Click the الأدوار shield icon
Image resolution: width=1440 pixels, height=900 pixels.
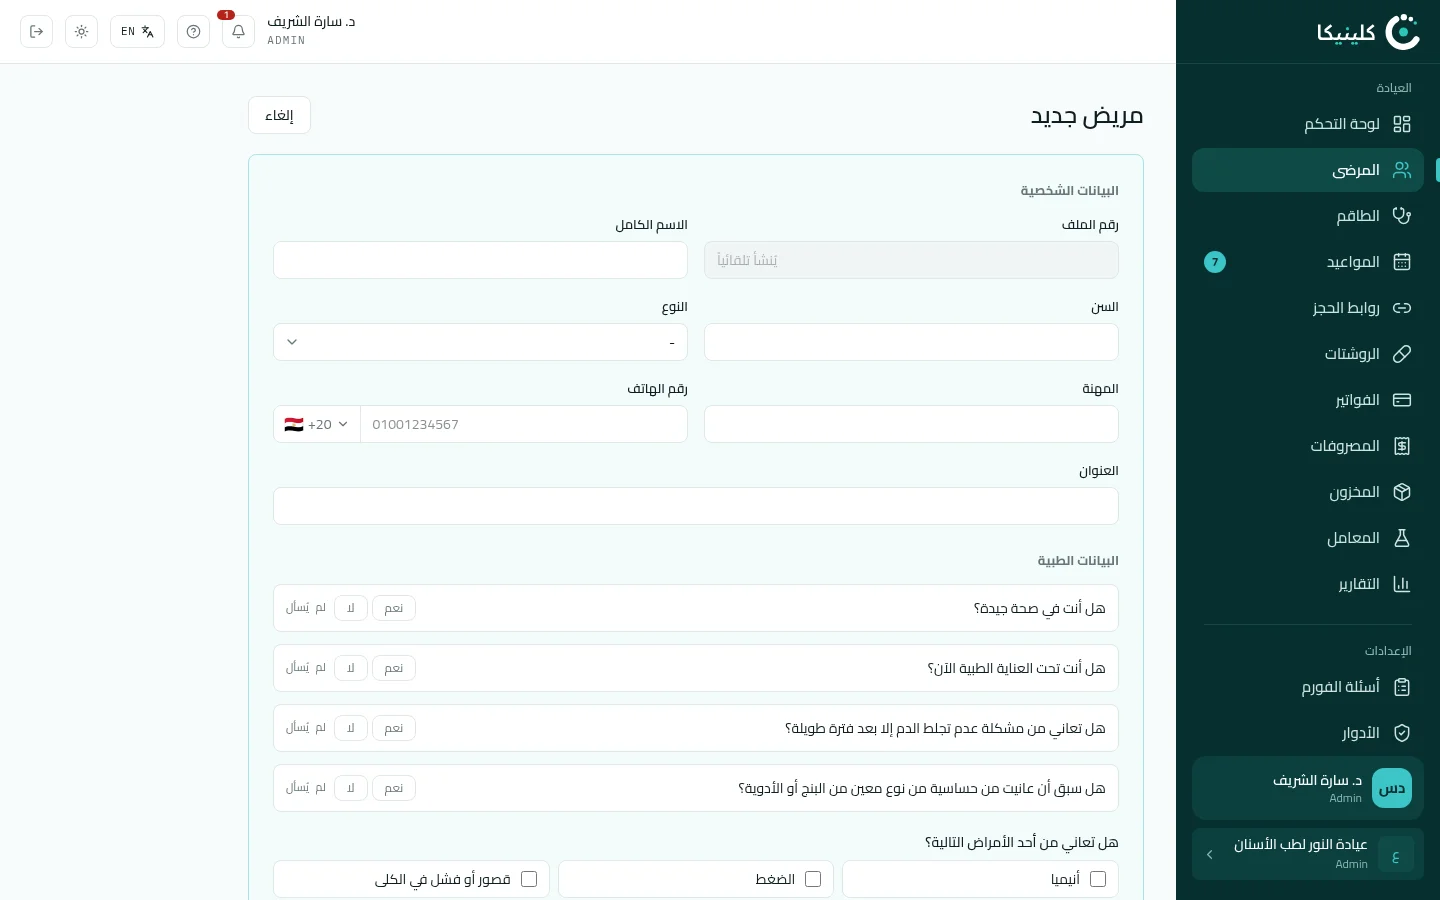(1402, 733)
